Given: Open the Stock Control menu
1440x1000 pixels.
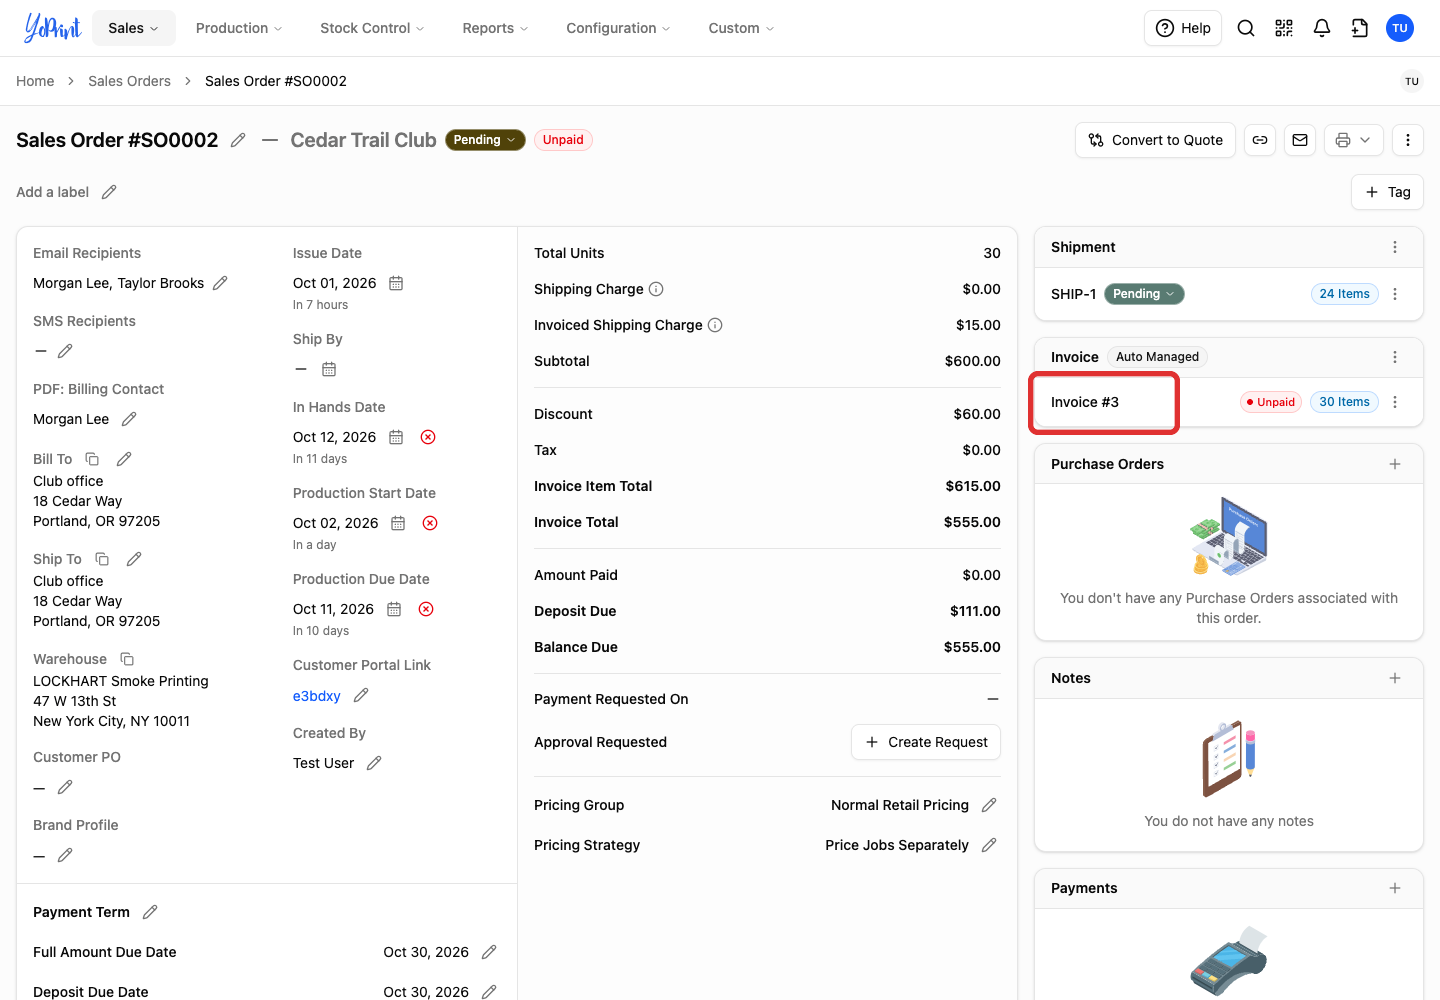Looking at the screenshot, I should point(372,28).
